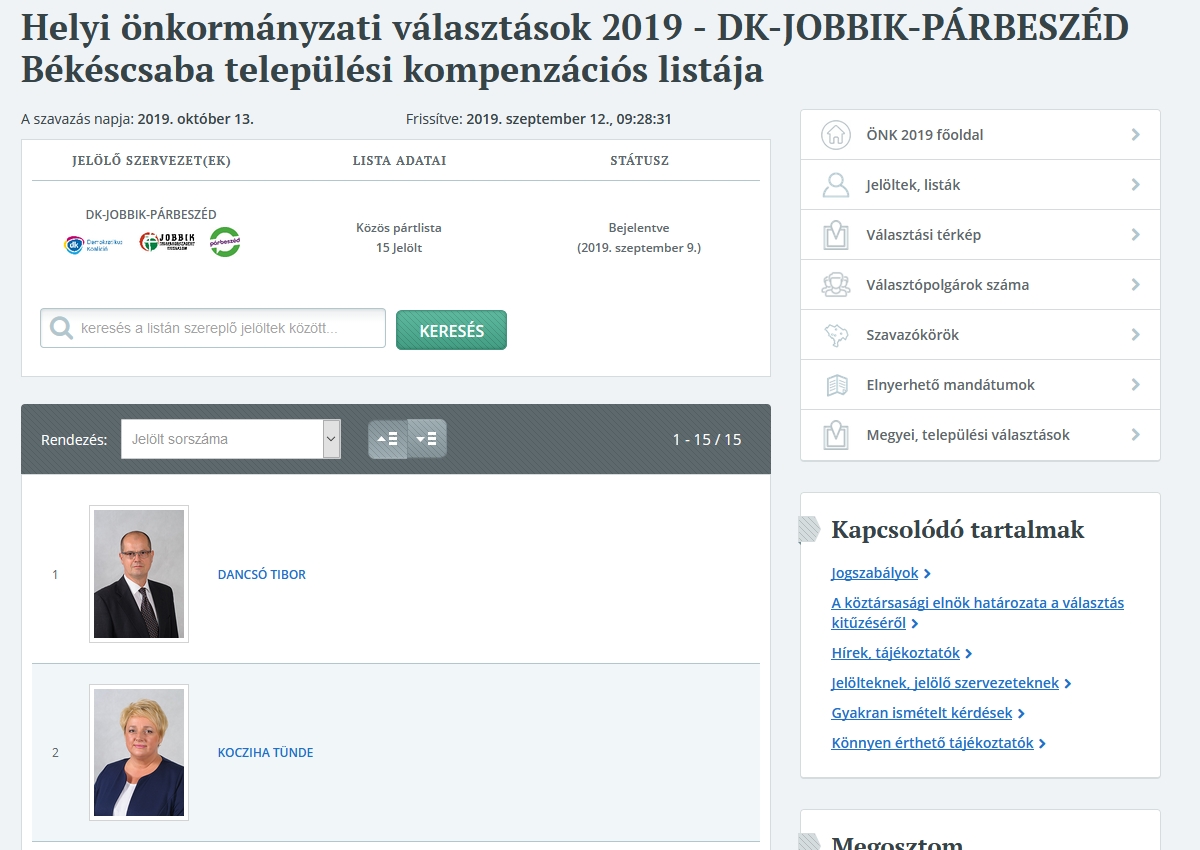Click the chevron on Választópolgárok száma row
The height and width of the screenshot is (850, 1200).
click(1135, 285)
